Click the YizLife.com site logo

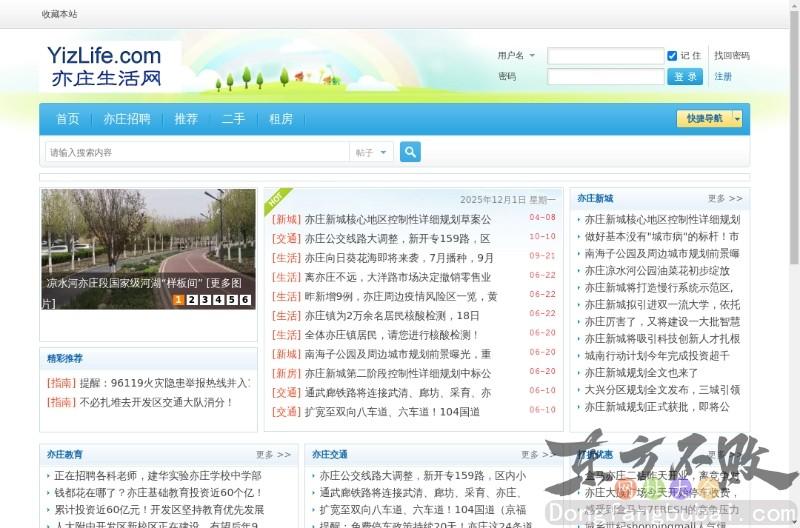pos(105,66)
